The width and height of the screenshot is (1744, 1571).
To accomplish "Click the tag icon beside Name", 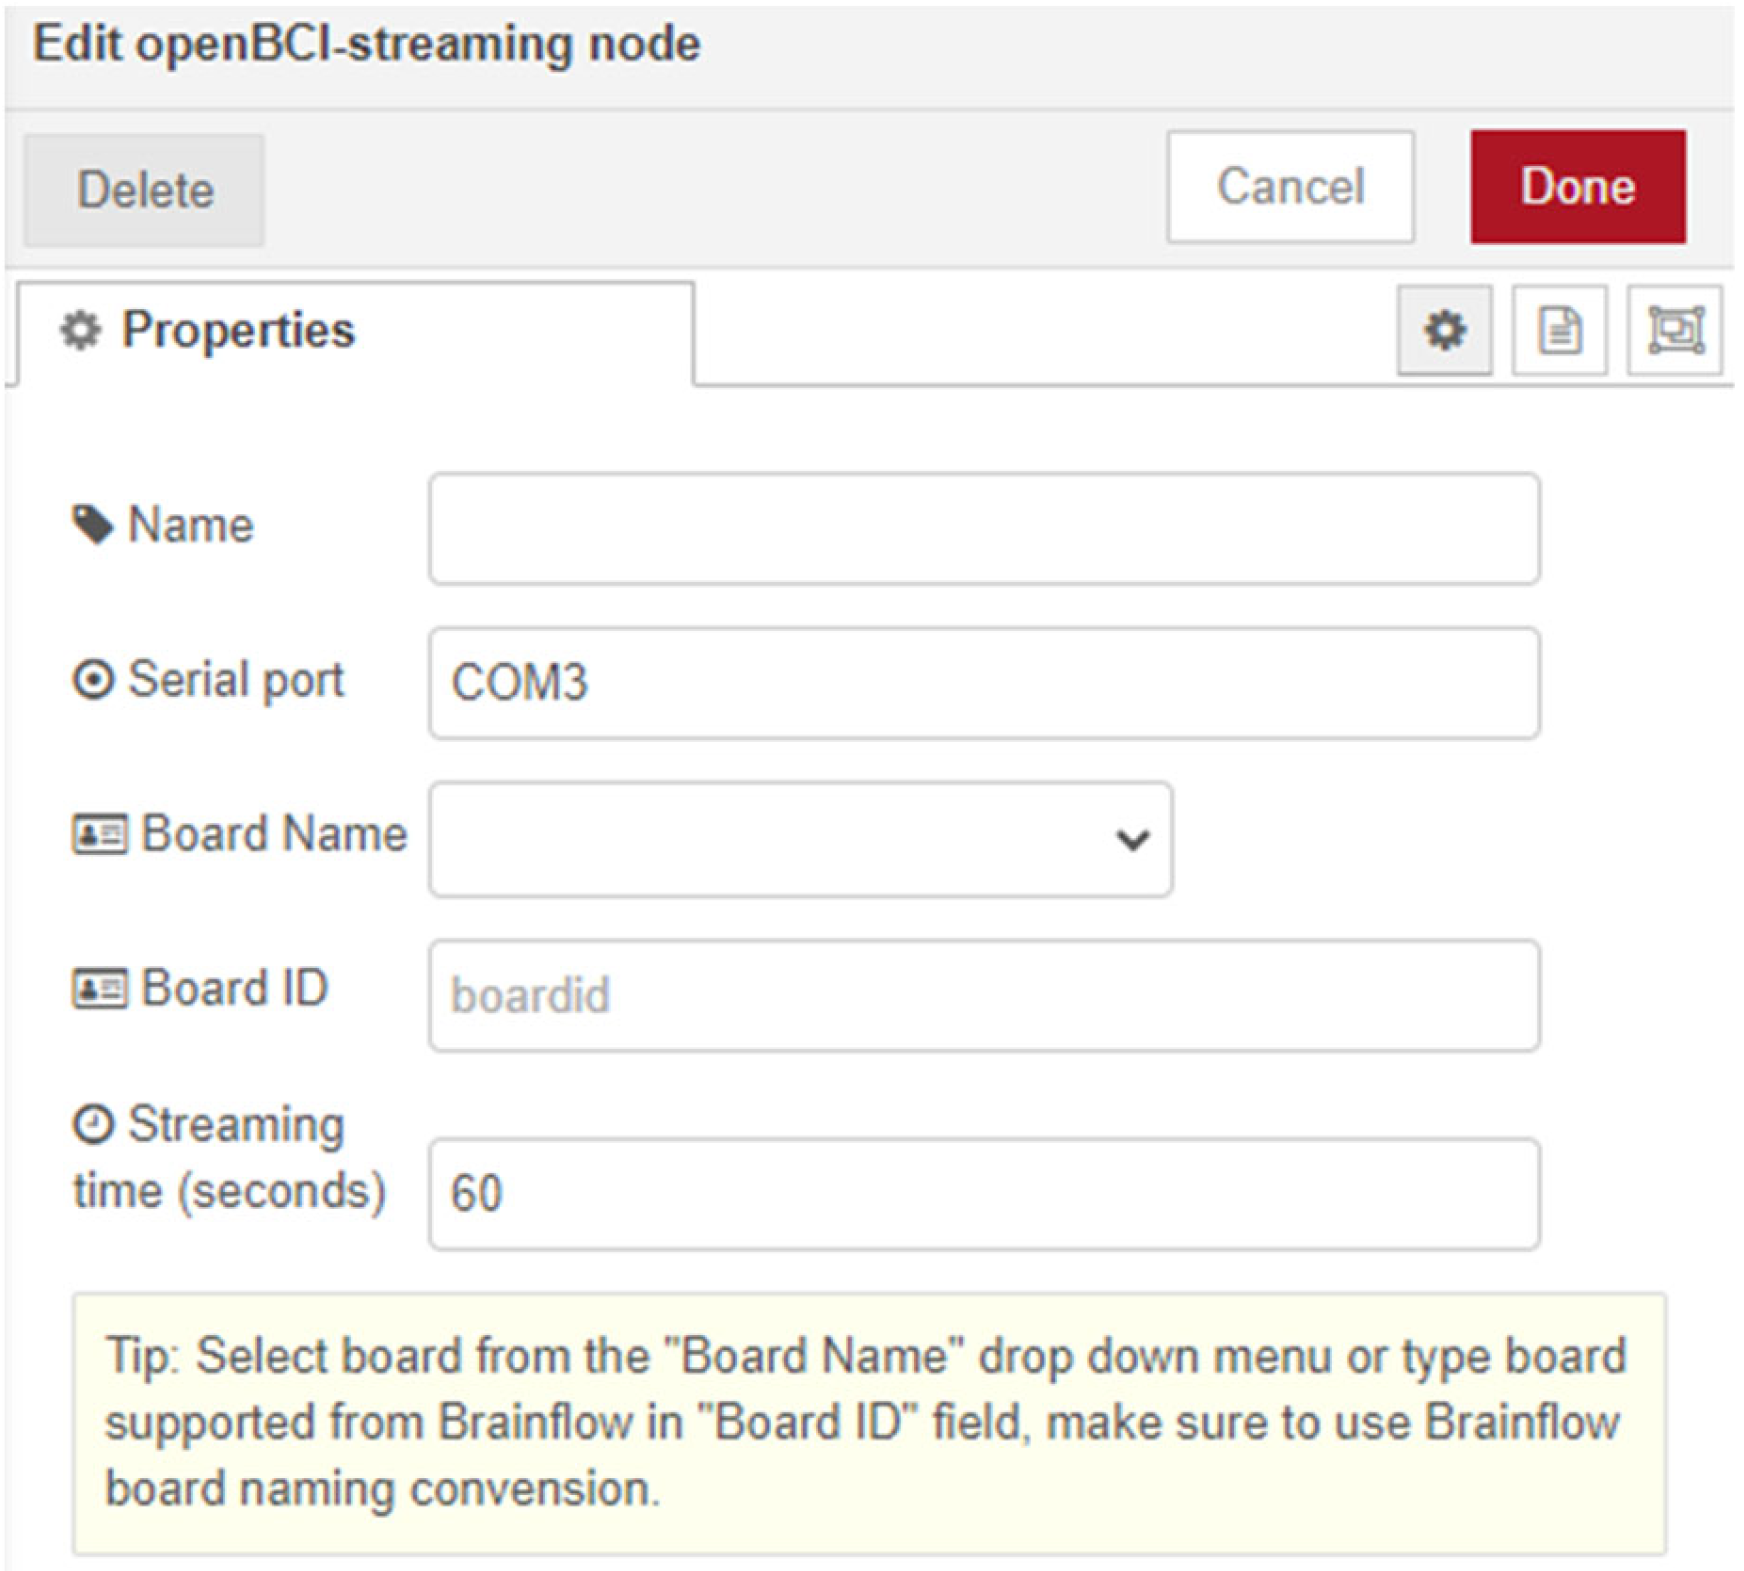I will pos(93,525).
